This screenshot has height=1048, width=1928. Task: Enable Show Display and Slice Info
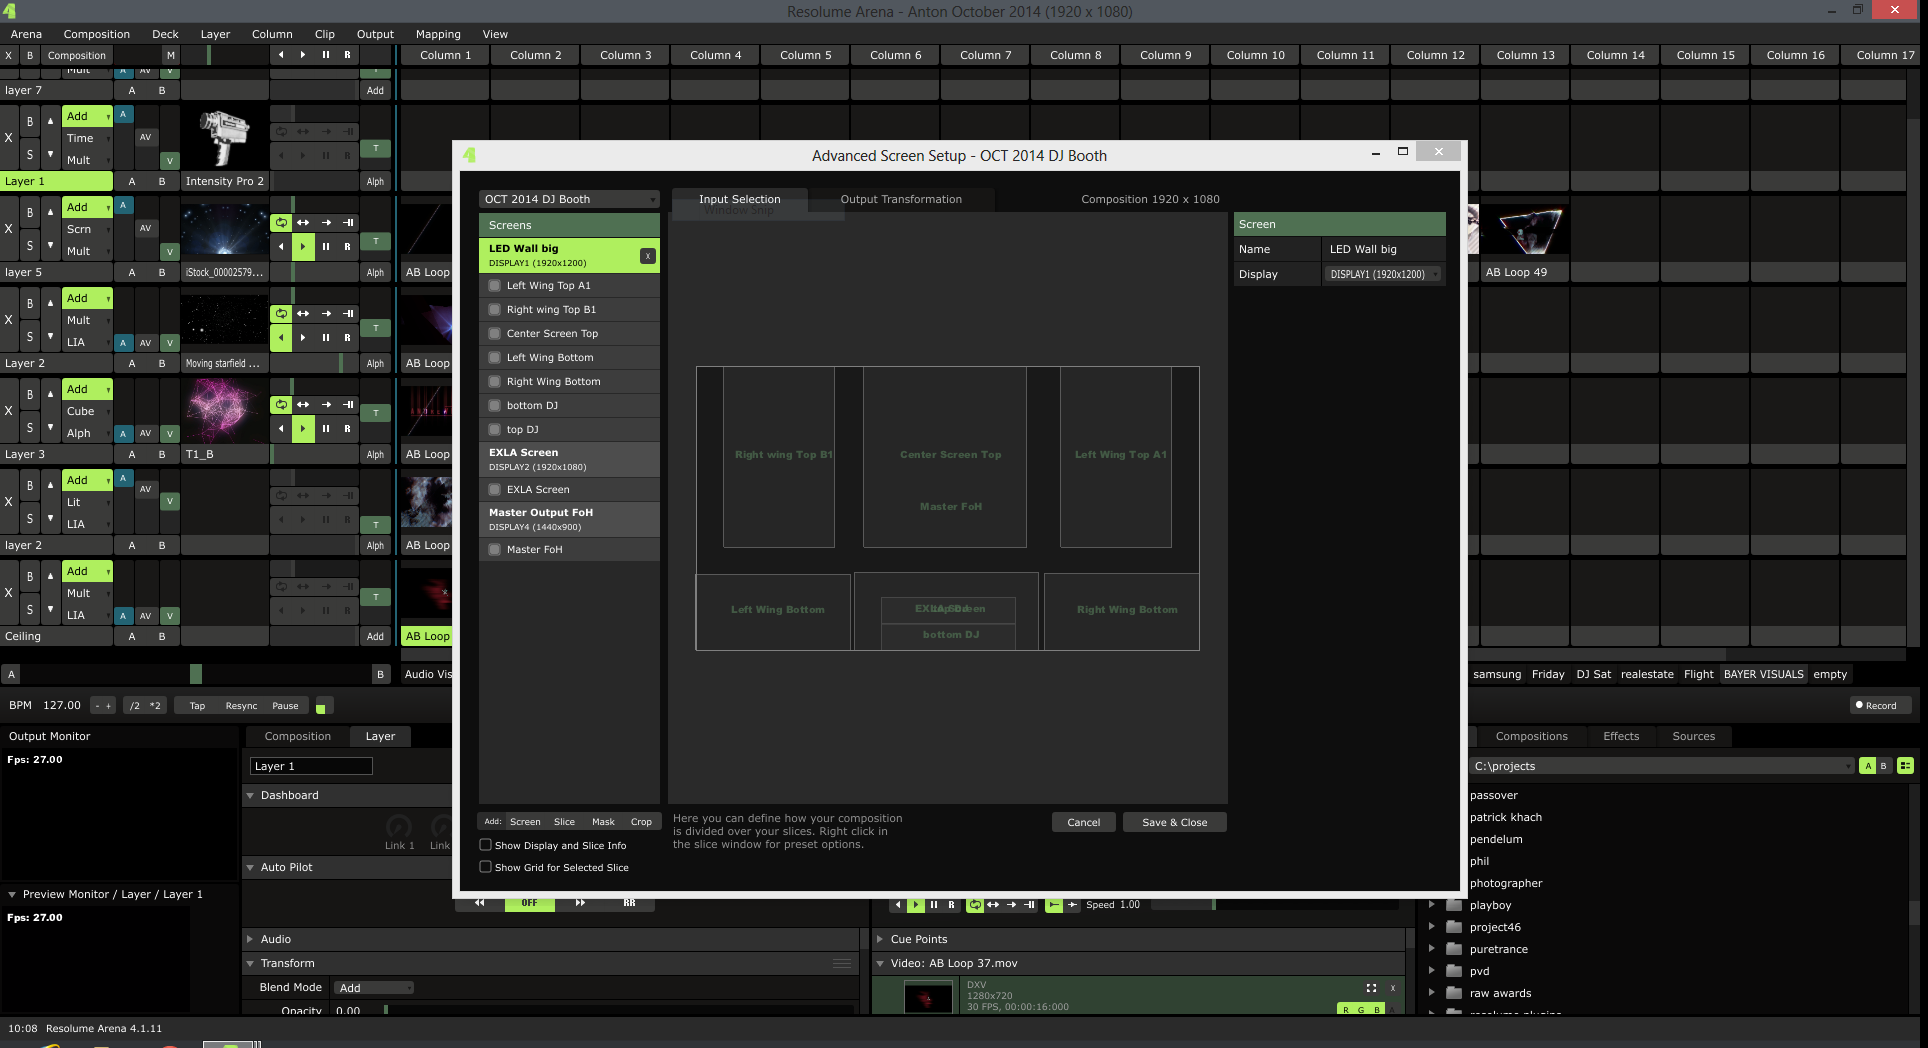click(x=486, y=845)
